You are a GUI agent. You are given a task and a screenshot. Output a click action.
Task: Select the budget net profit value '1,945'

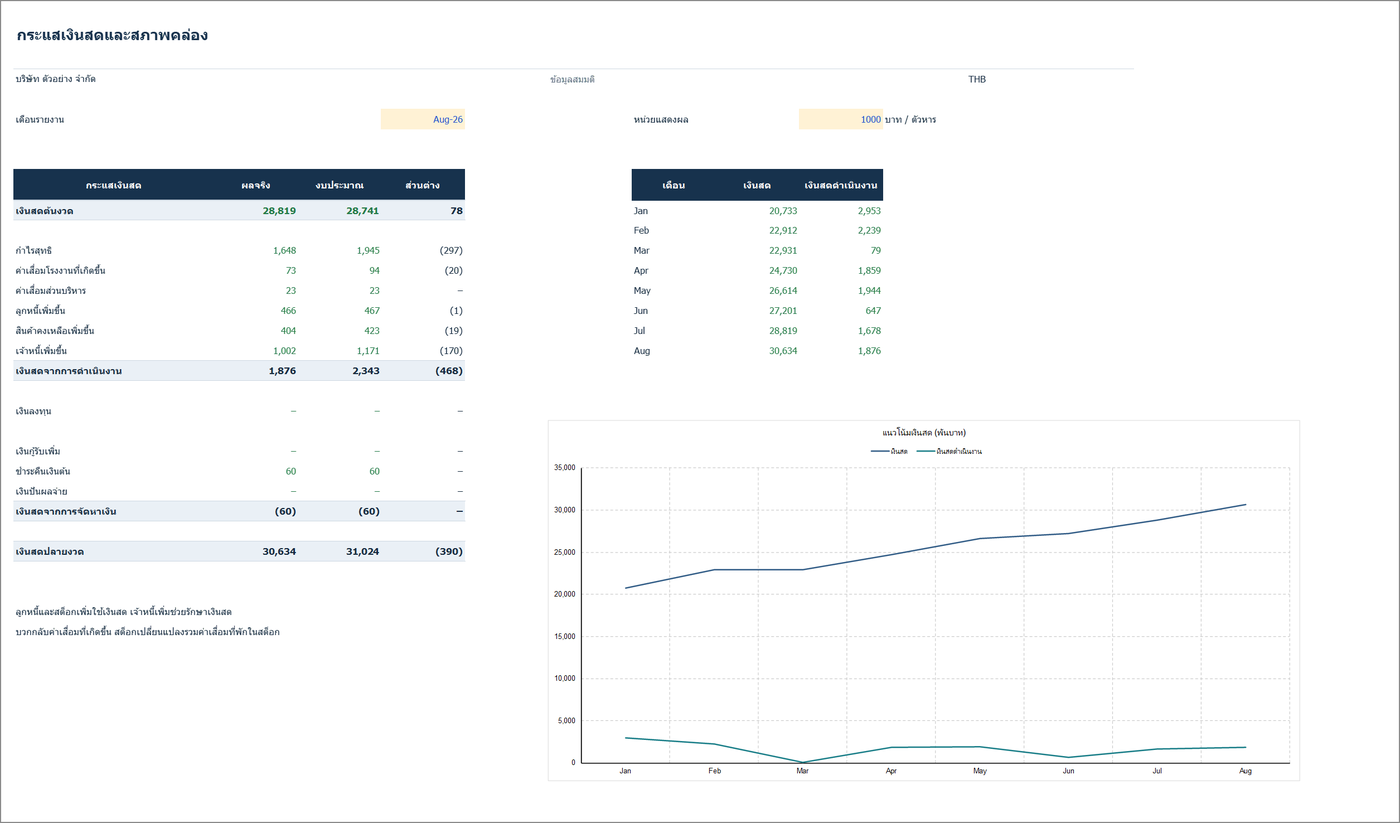point(368,251)
